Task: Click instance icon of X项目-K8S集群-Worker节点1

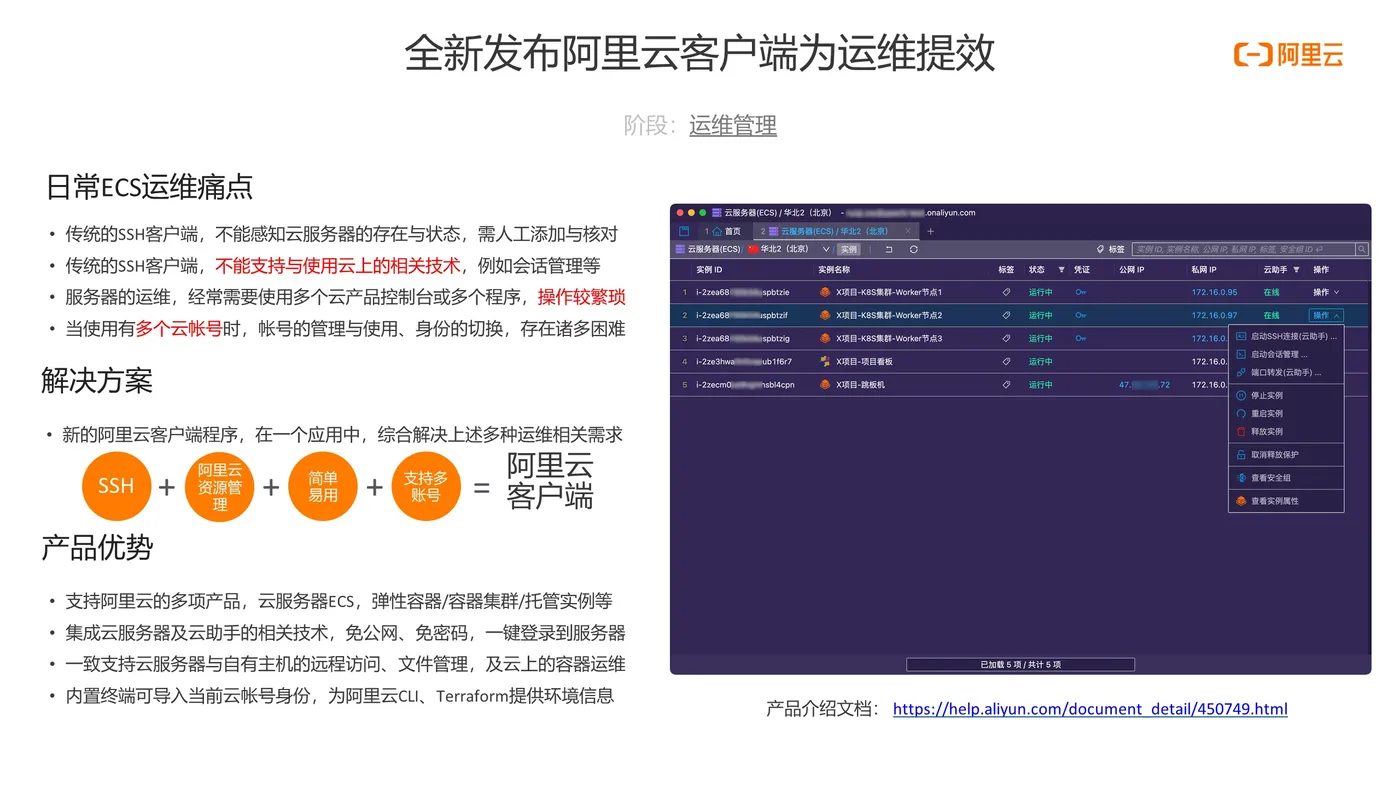Action: click(825, 292)
